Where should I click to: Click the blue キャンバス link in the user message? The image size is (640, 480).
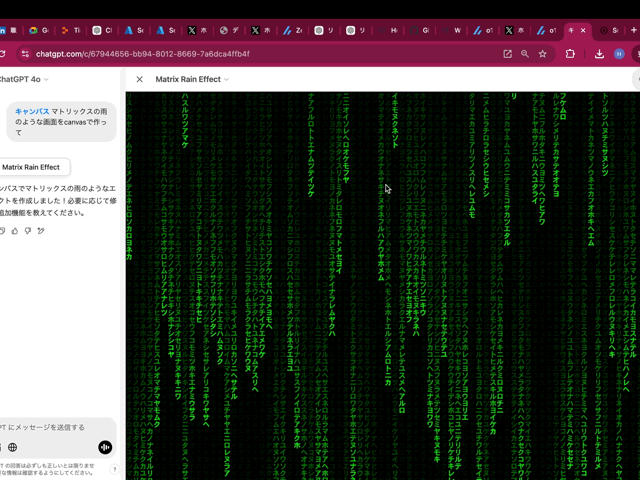pos(32,111)
